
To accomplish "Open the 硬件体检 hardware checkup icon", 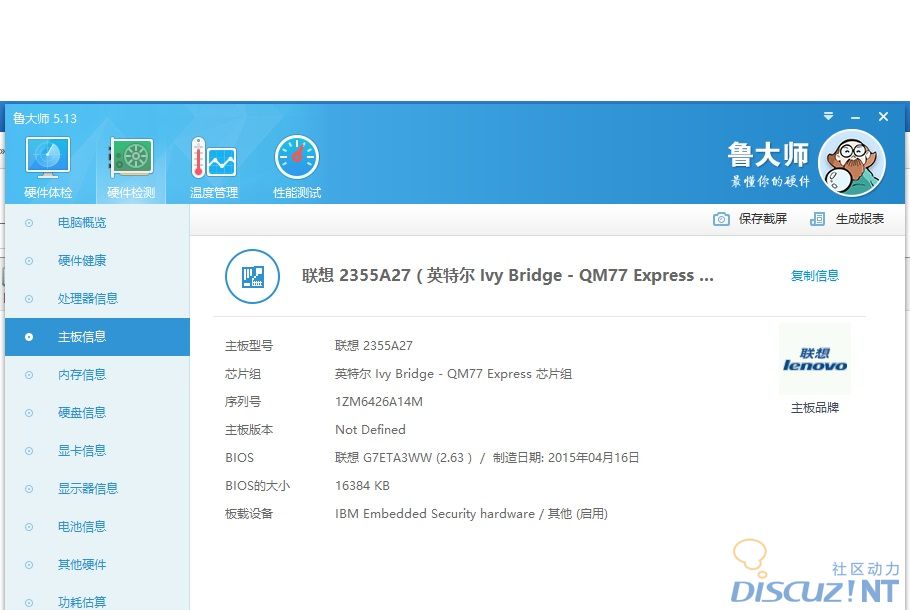I will [x=48, y=158].
